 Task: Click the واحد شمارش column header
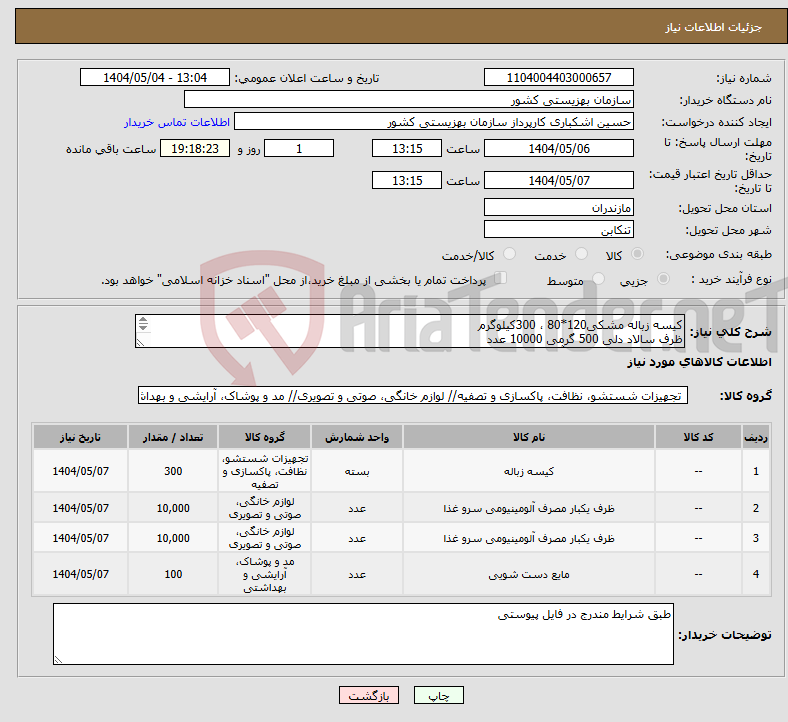click(357, 437)
